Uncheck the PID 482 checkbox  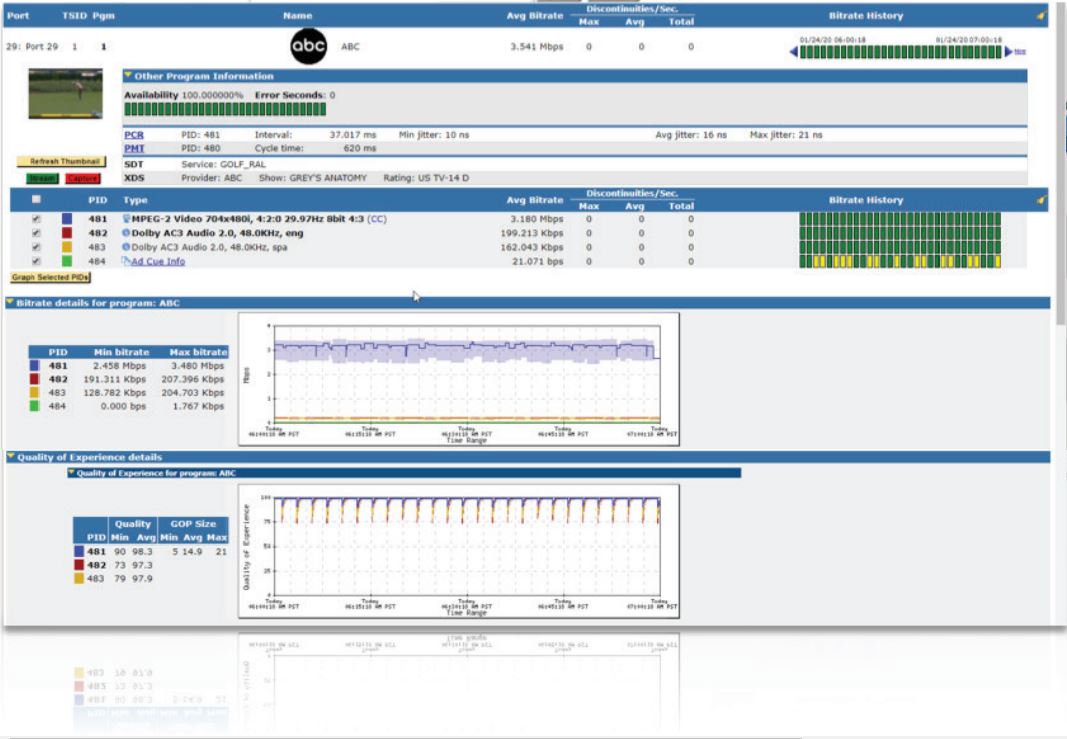pos(36,233)
